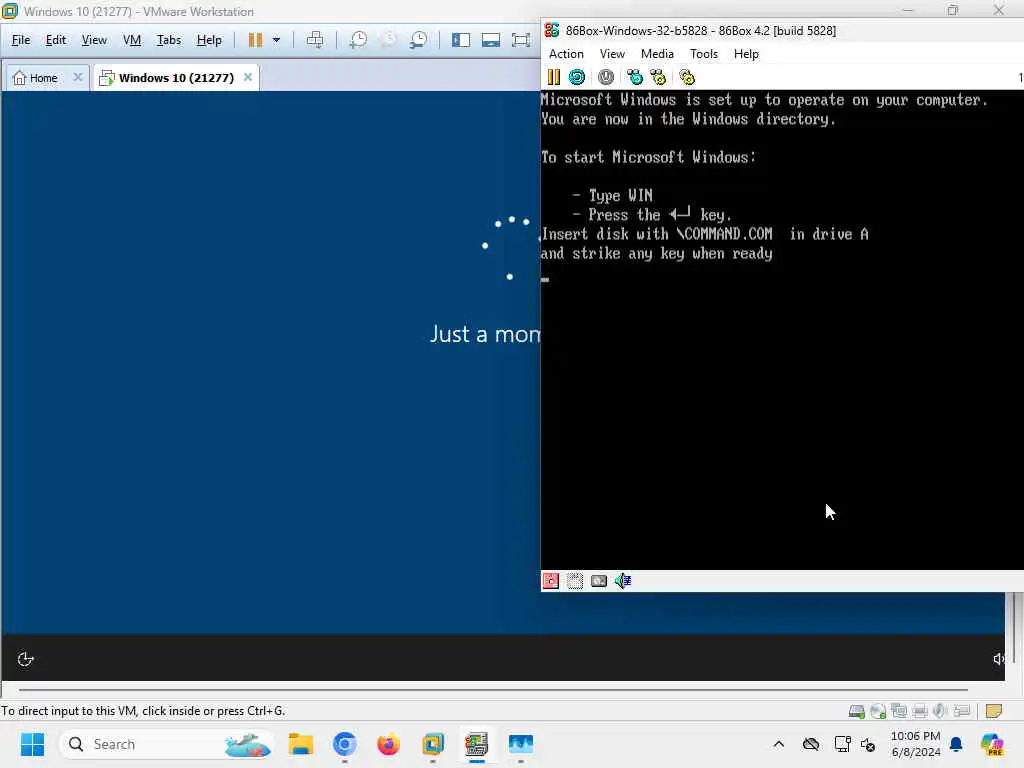Open VMware power options dropdown arrow
This screenshot has width=1024, height=768.
276,40
